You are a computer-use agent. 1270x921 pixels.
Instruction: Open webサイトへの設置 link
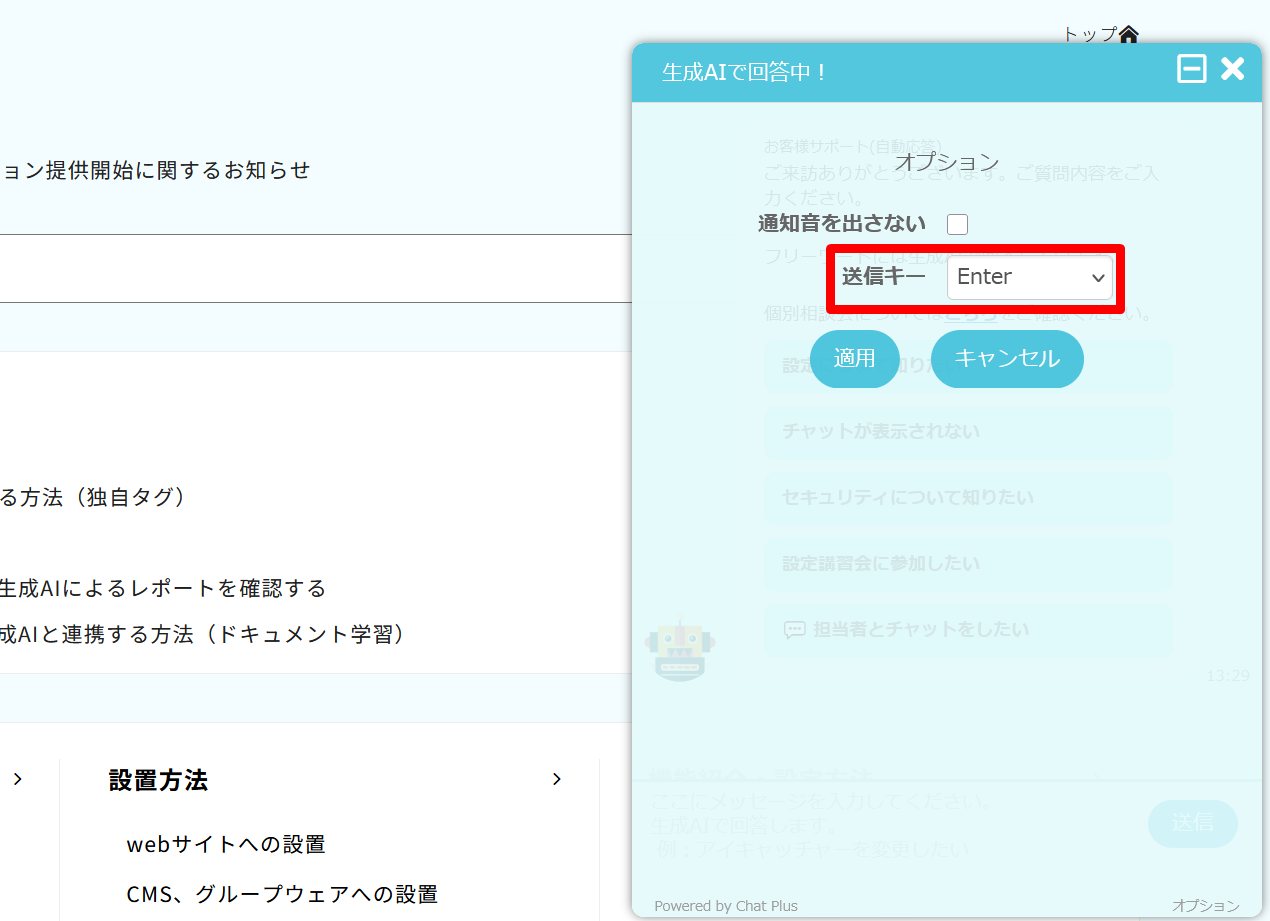226,844
